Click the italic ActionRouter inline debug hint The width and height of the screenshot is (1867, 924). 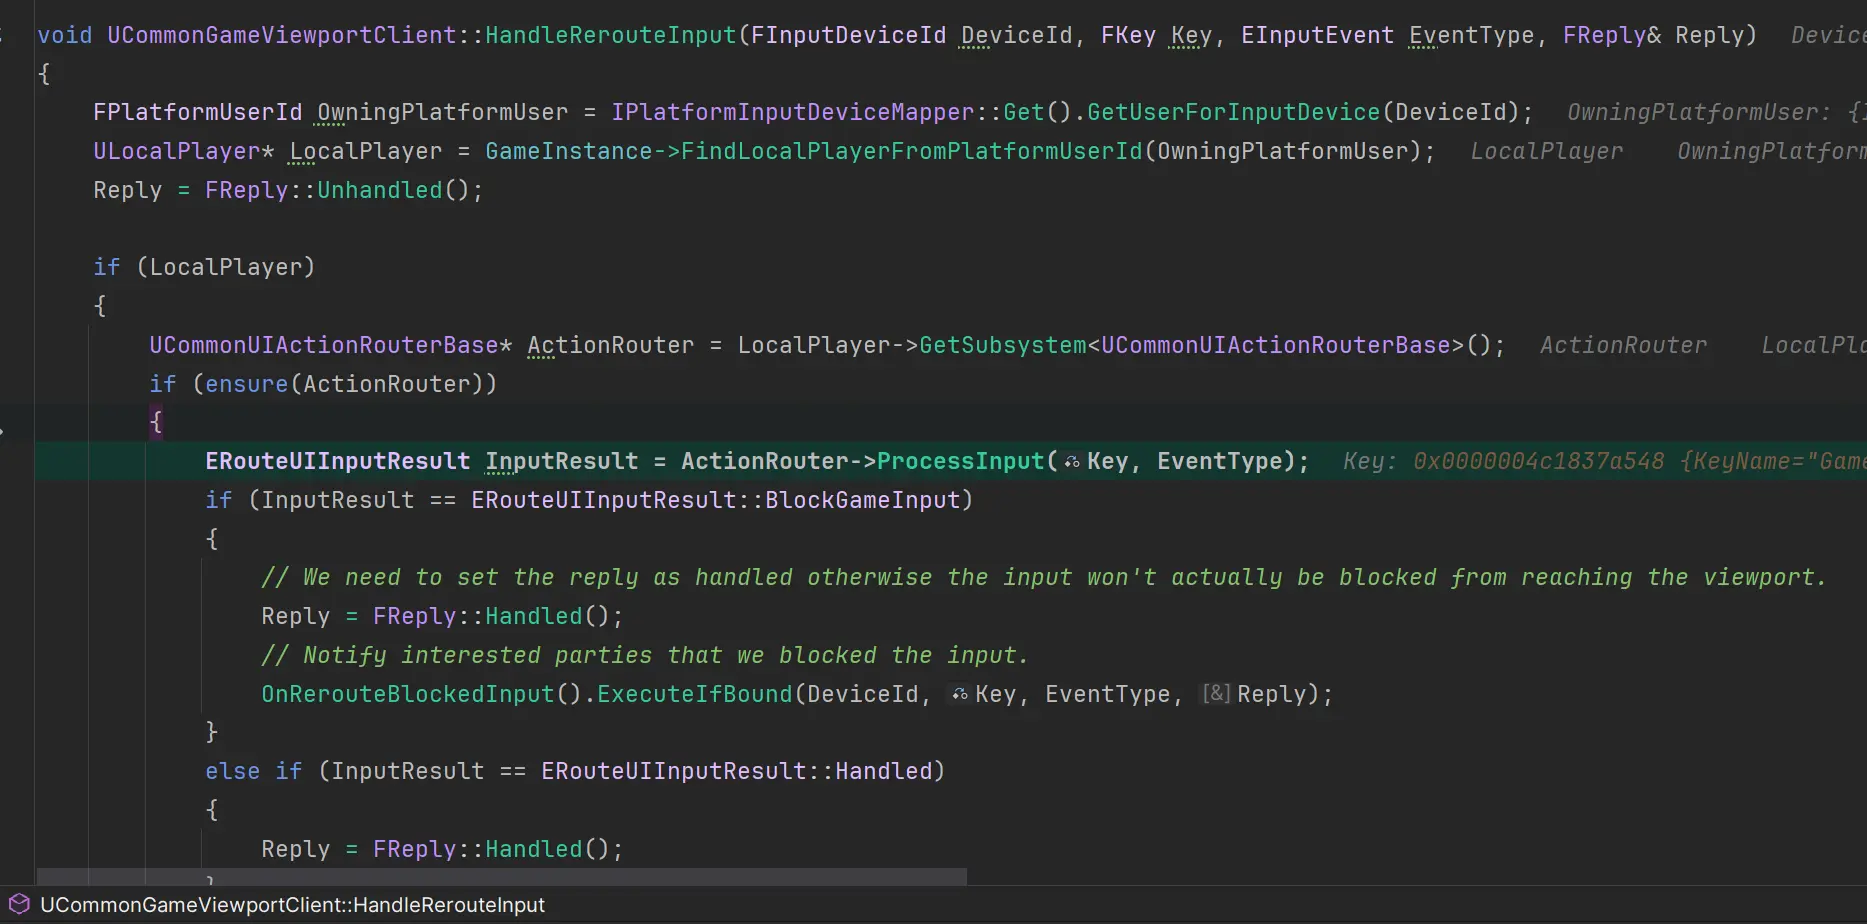tap(1623, 345)
